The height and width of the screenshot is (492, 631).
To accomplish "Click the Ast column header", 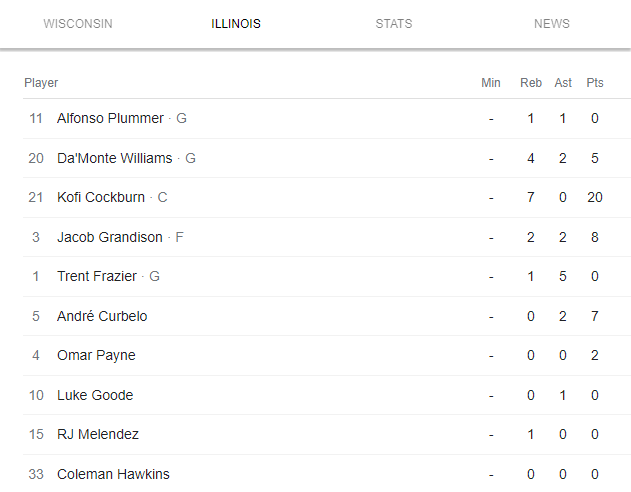I will pyautogui.click(x=563, y=83).
